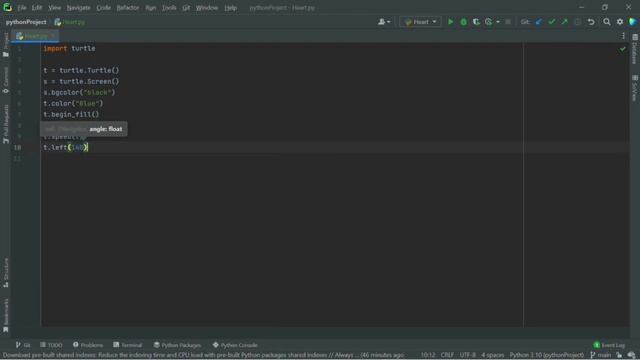Open the Event Log button

609,345
